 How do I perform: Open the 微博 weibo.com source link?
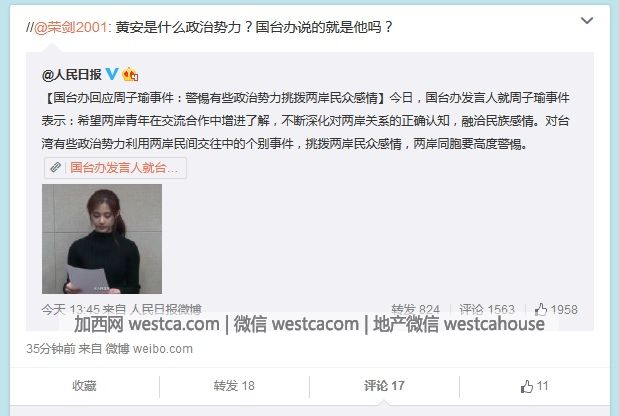(149, 349)
